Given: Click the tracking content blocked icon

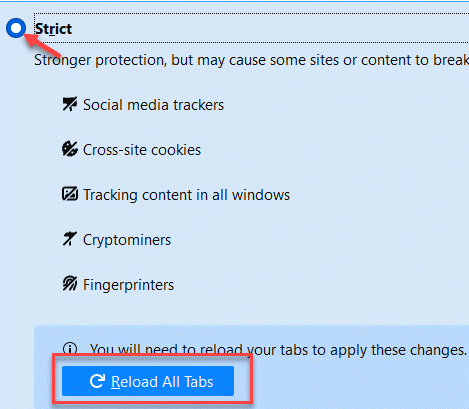Looking at the screenshot, I should [x=70, y=194].
